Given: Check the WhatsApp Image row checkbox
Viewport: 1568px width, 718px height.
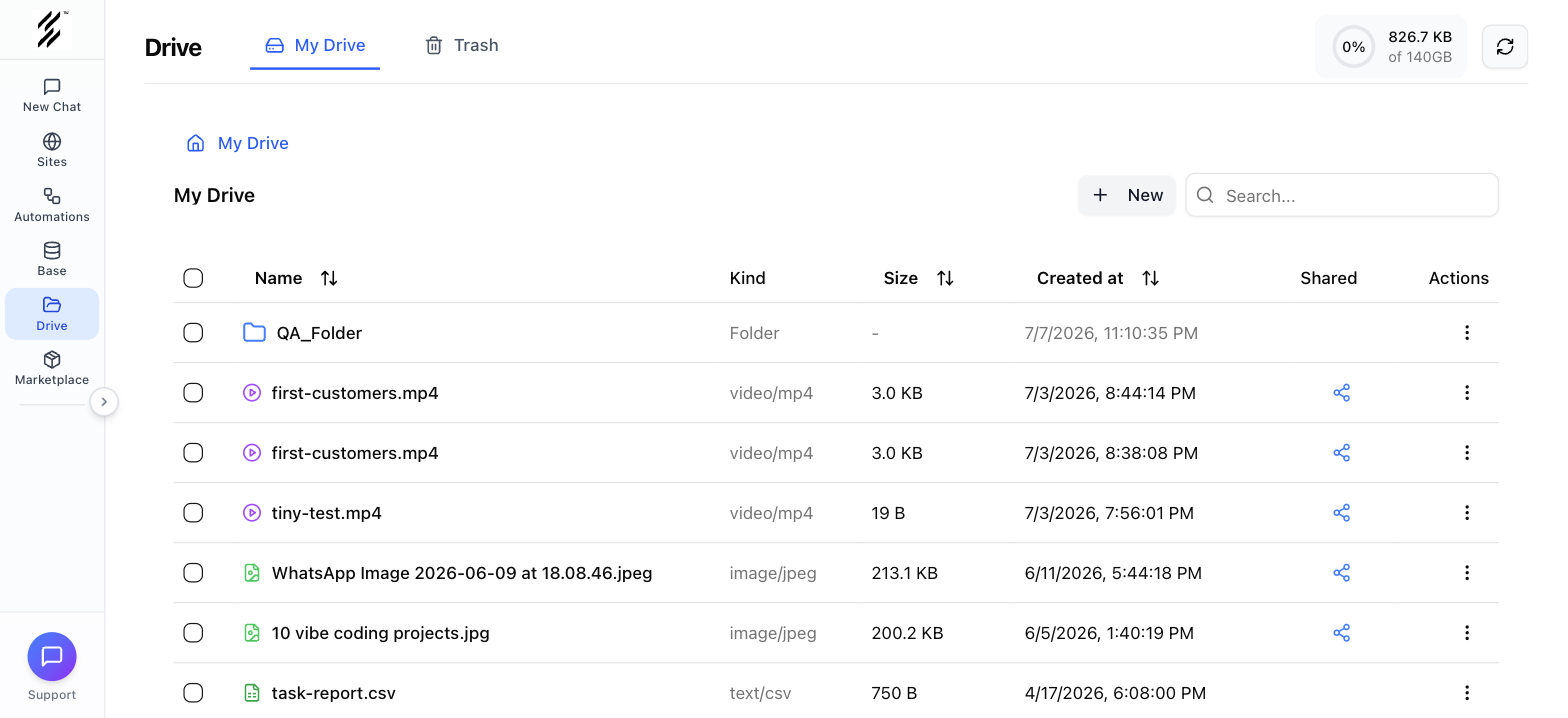Looking at the screenshot, I should tap(193, 573).
